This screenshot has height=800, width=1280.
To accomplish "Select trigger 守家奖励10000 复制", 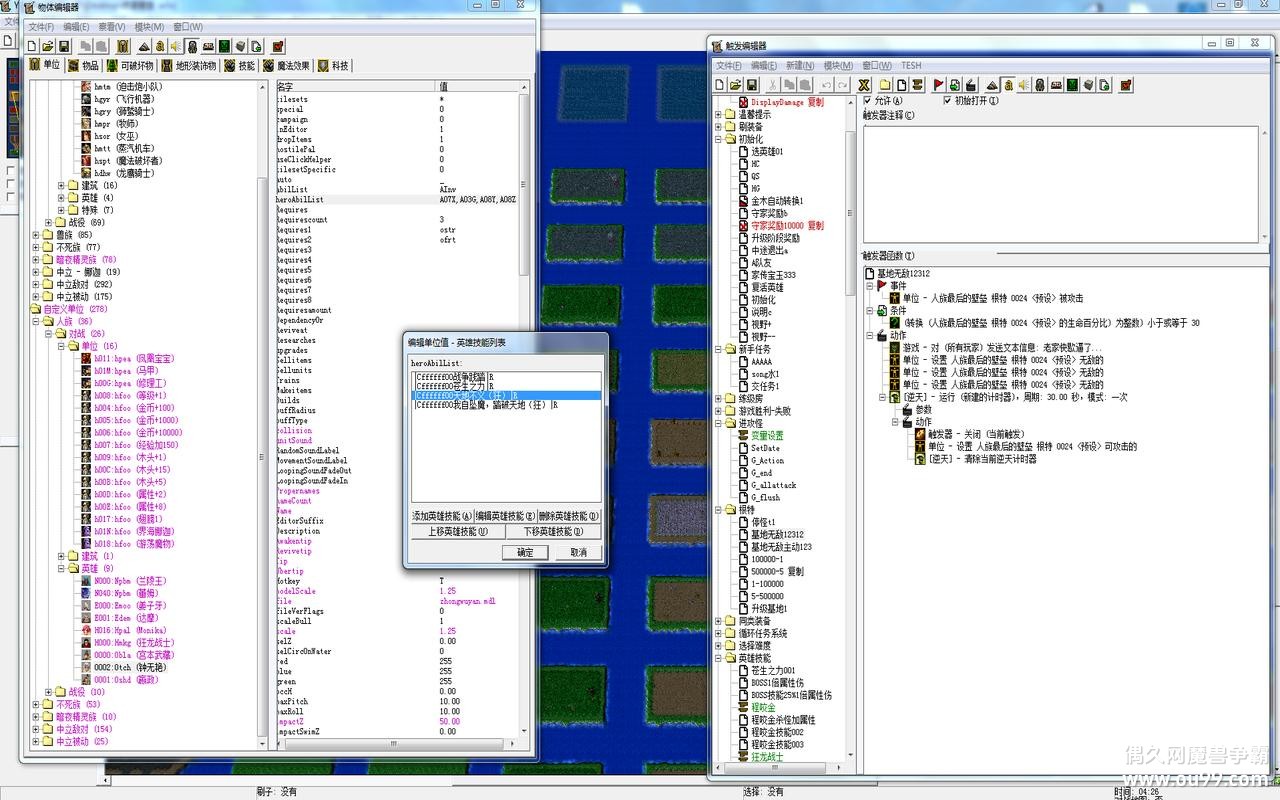I will coord(779,225).
